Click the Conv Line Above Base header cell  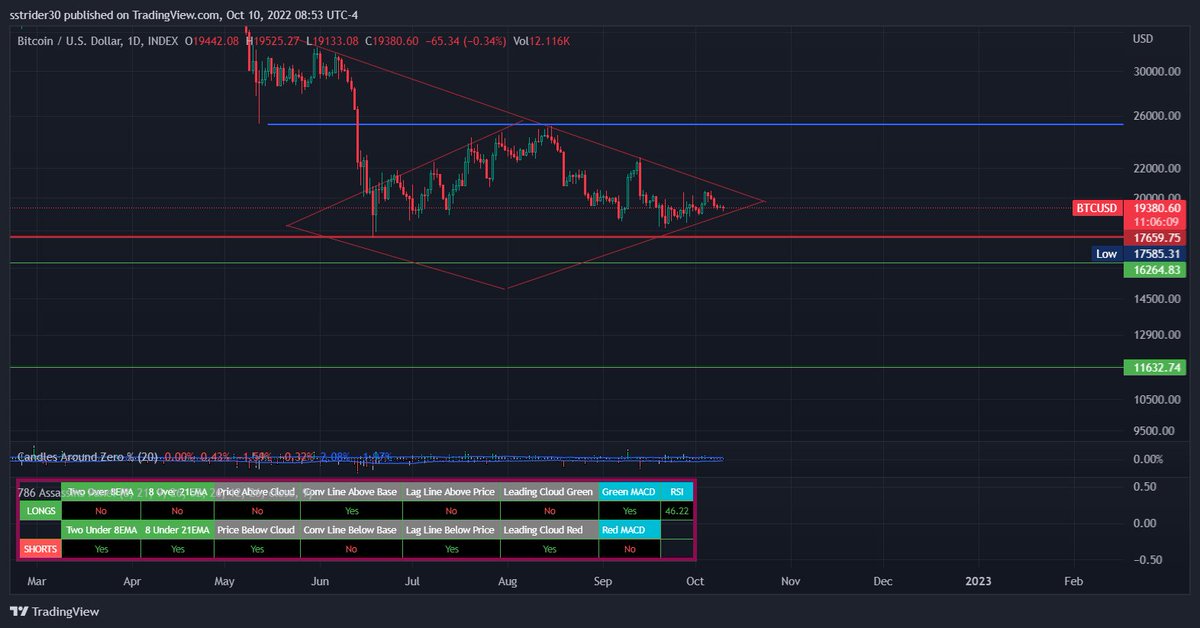click(350, 491)
